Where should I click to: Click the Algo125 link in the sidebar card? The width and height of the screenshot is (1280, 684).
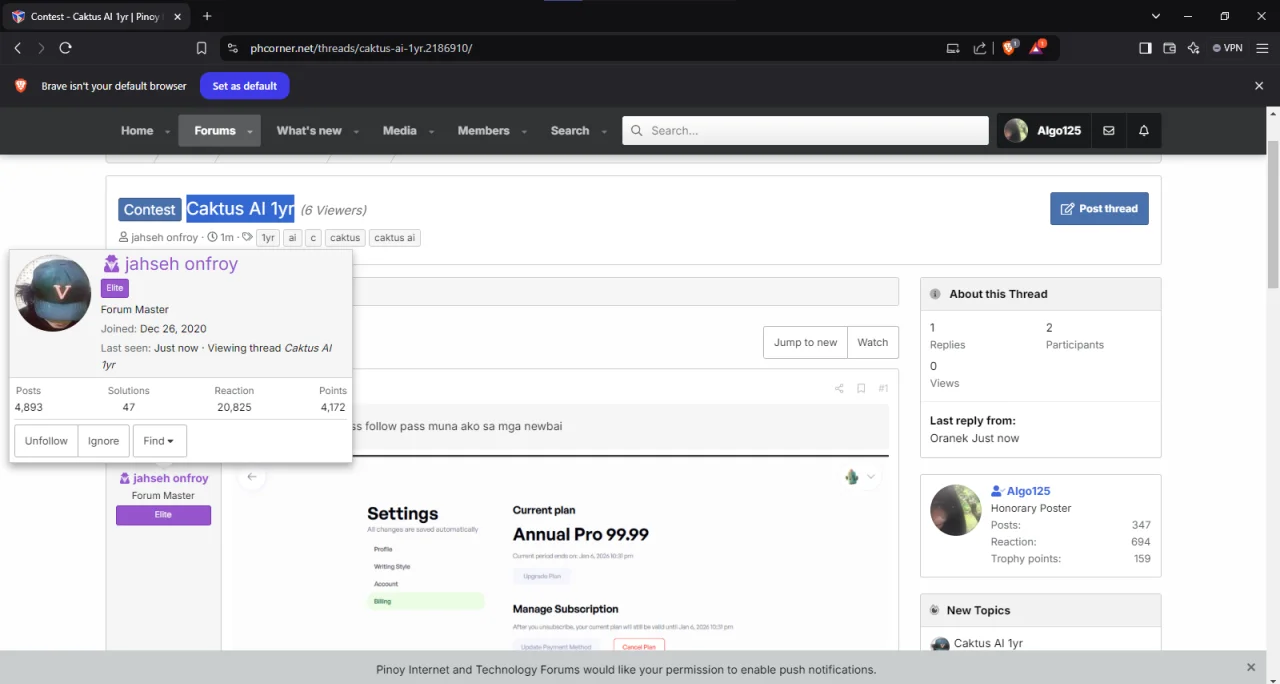click(1028, 491)
